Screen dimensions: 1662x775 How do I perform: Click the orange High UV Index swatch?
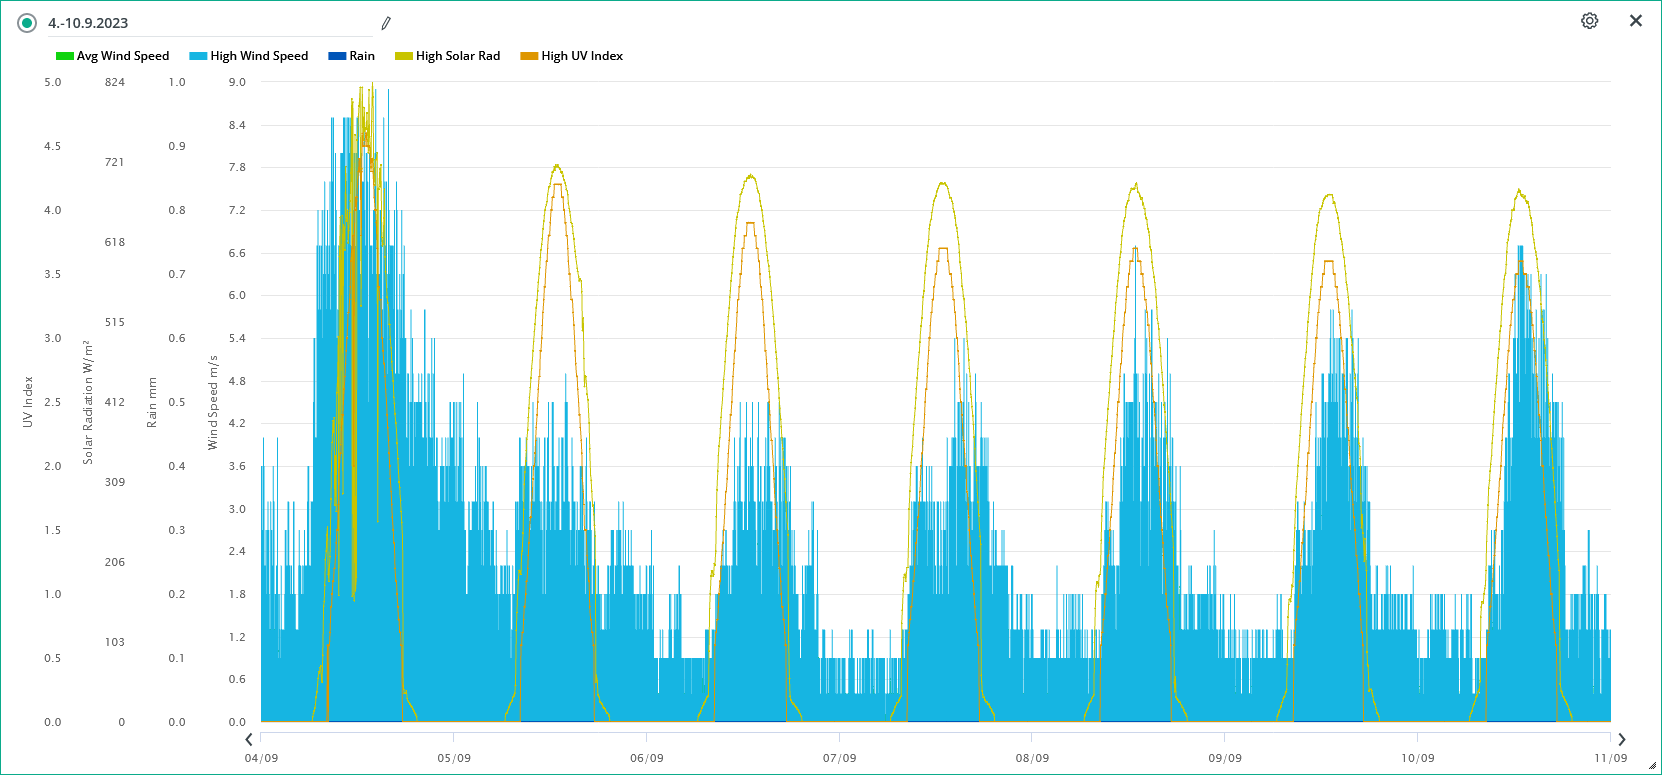(x=529, y=56)
